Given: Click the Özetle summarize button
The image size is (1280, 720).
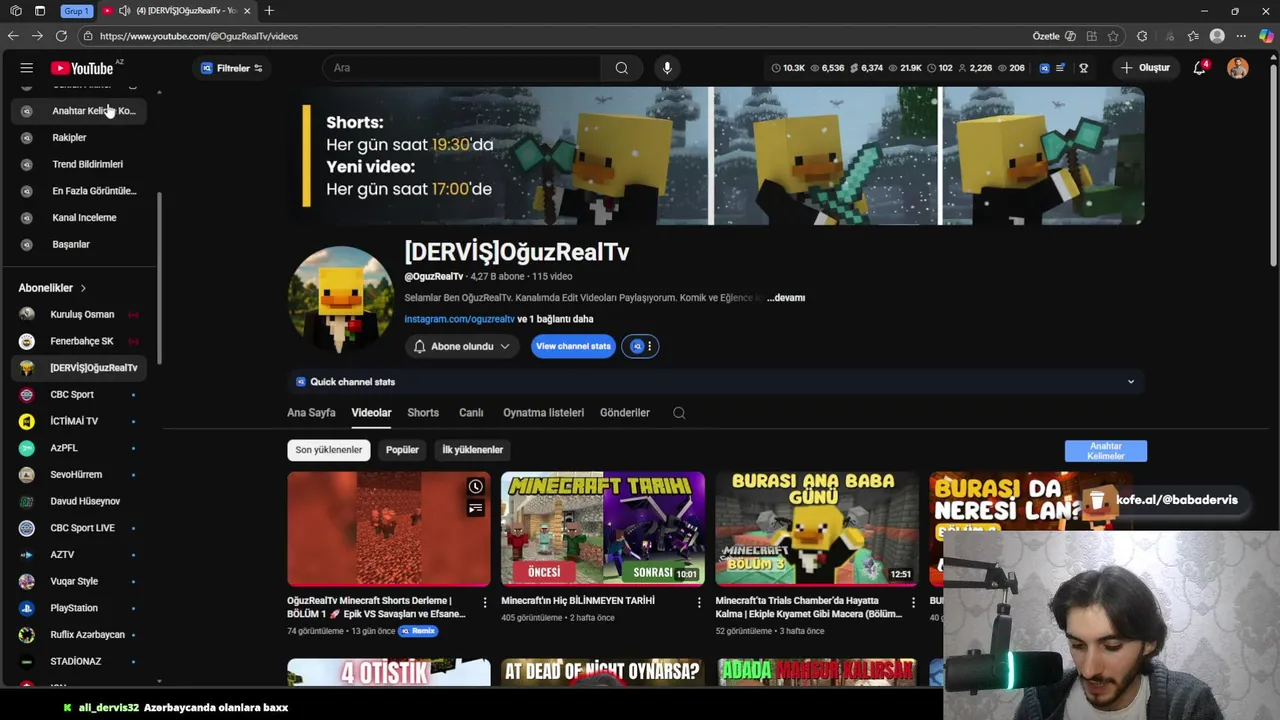Looking at the screenshot, I should (1046, 36).
